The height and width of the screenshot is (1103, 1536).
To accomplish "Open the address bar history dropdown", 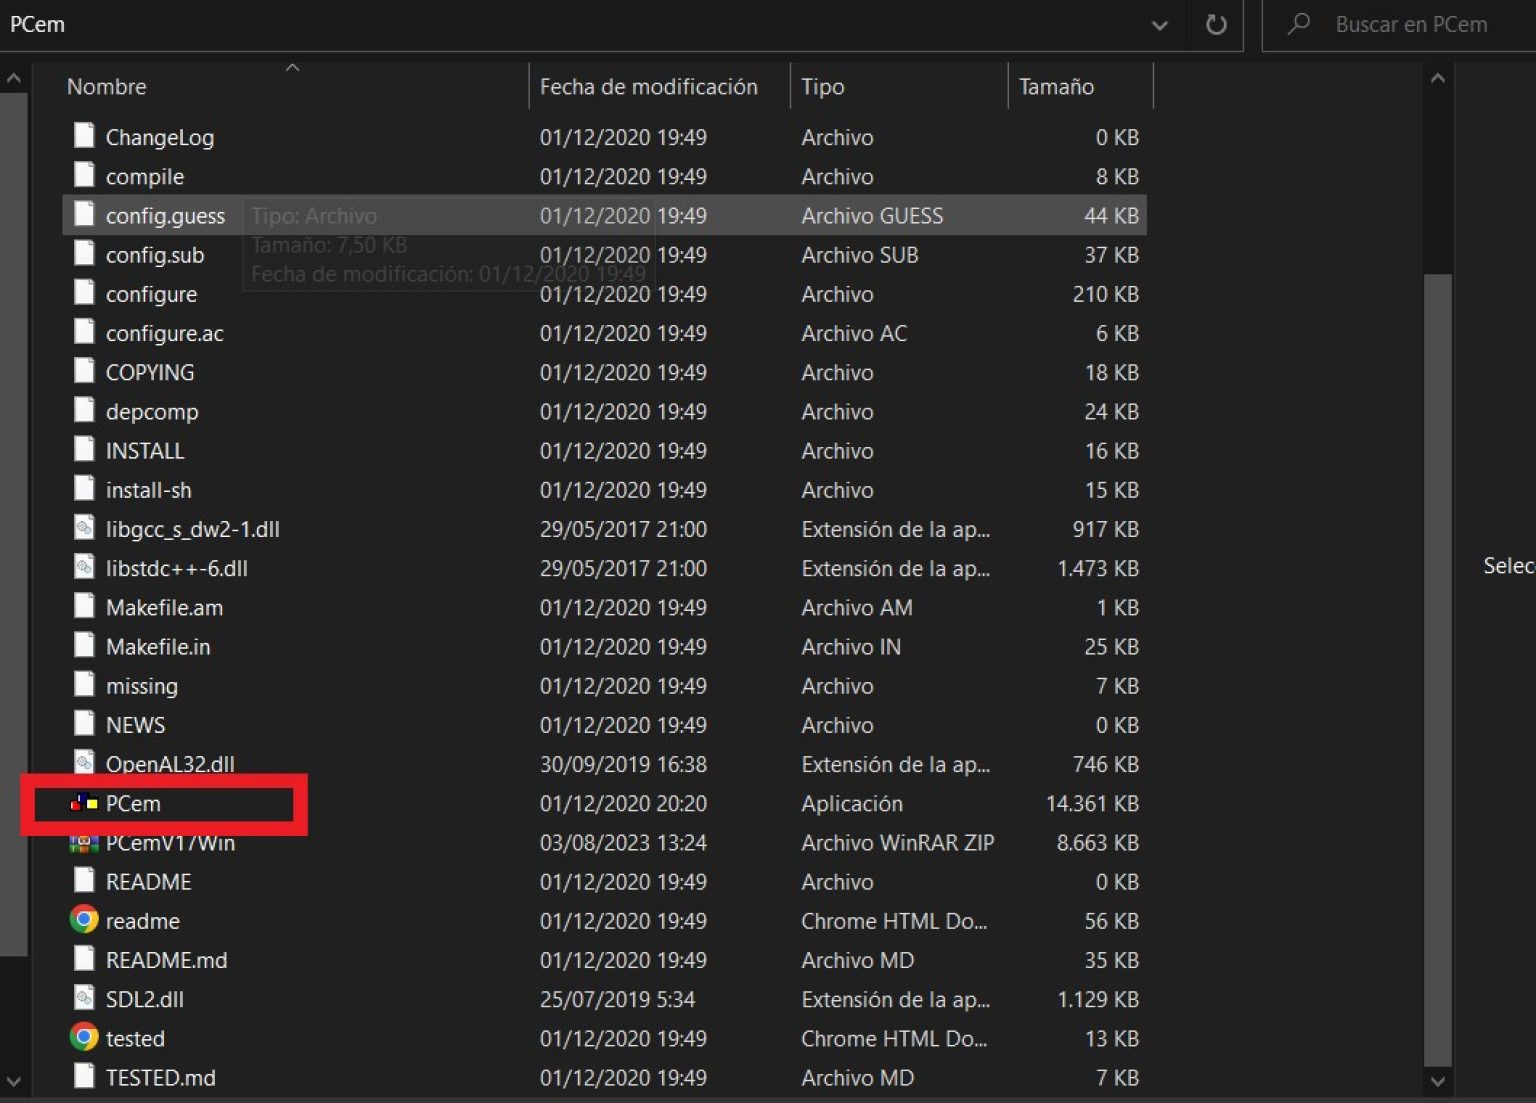I will tap(1159, 25).
